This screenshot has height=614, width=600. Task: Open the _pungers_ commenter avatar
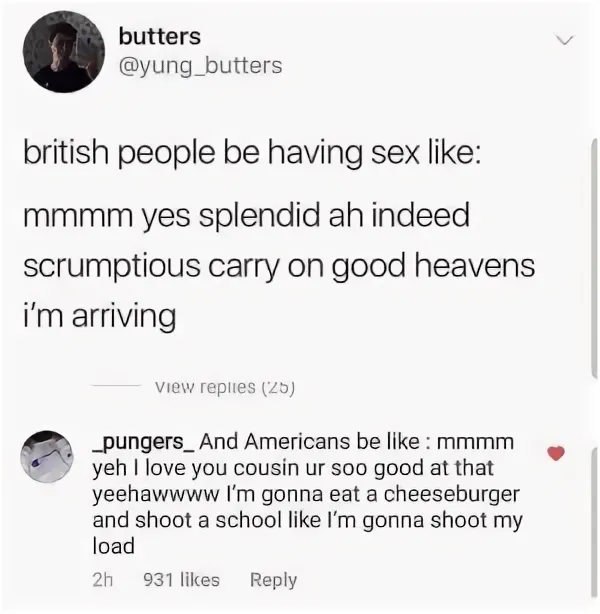[x=47, y=456]
